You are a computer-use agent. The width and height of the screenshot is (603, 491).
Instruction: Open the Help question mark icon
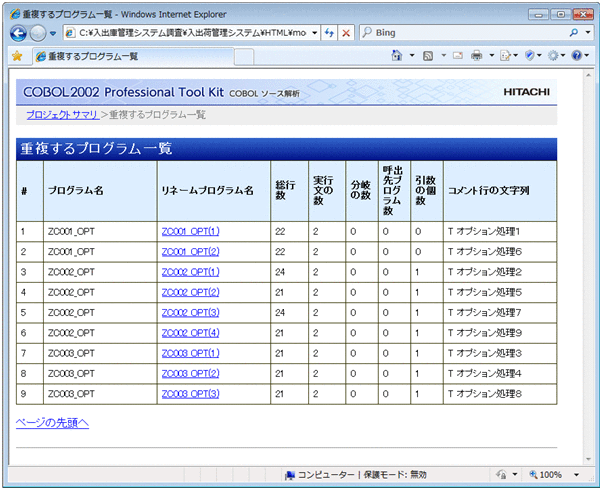[578, 56]
